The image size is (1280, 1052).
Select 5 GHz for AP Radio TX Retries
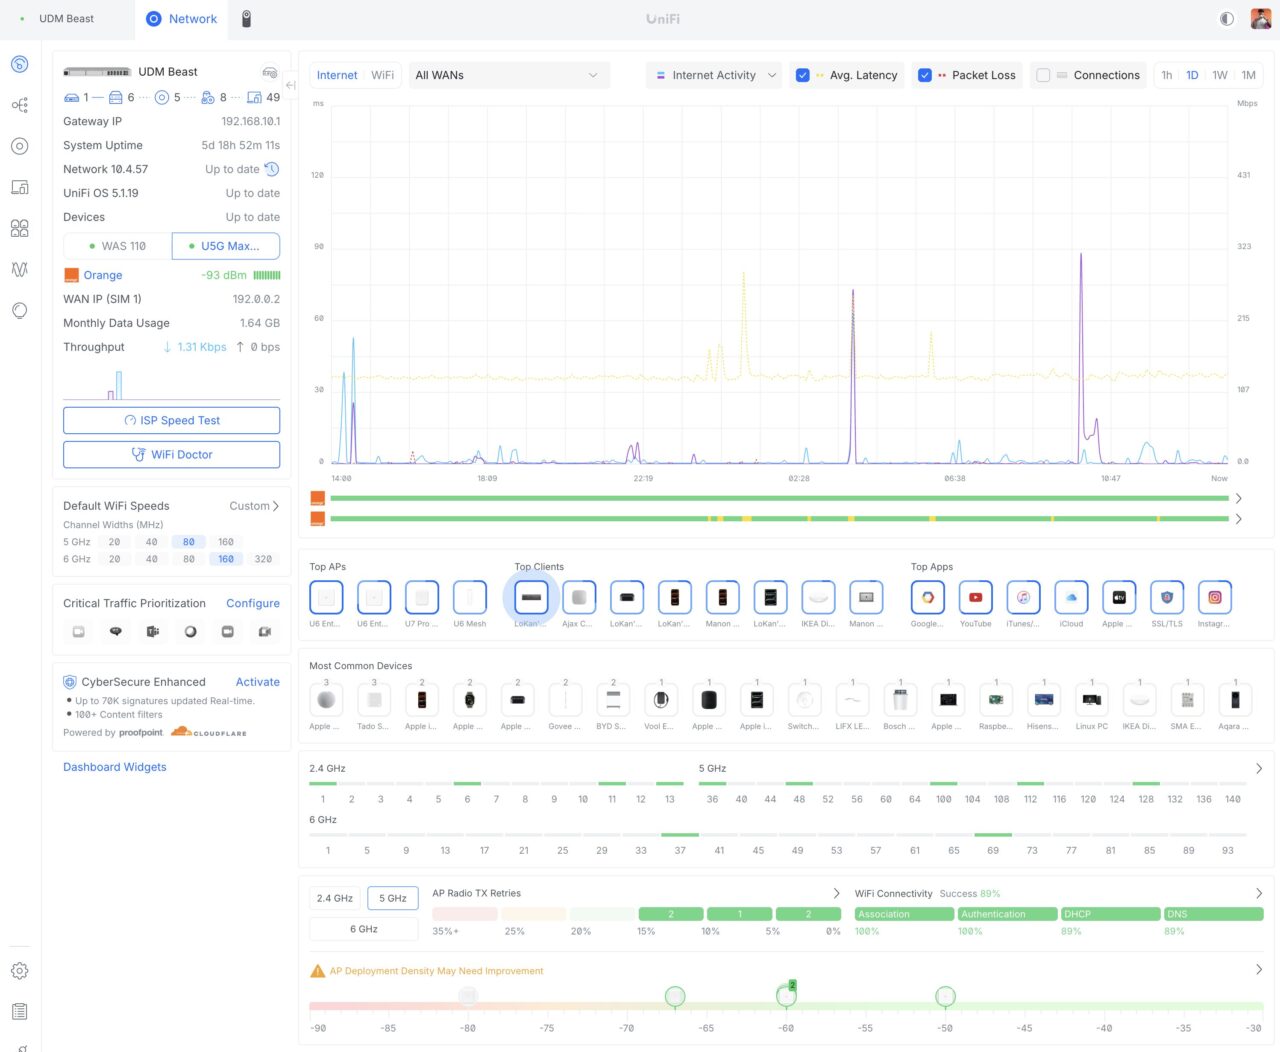click(393, 898)
